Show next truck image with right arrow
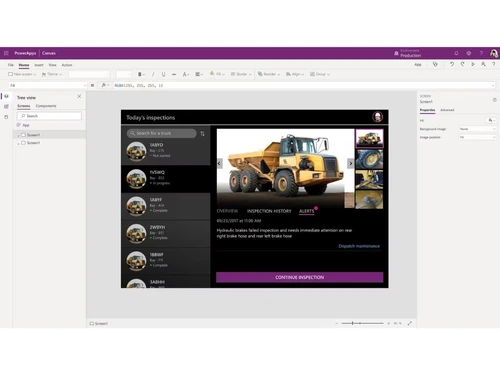The width and height of the screenshot is (500, 375). (350, 163)
